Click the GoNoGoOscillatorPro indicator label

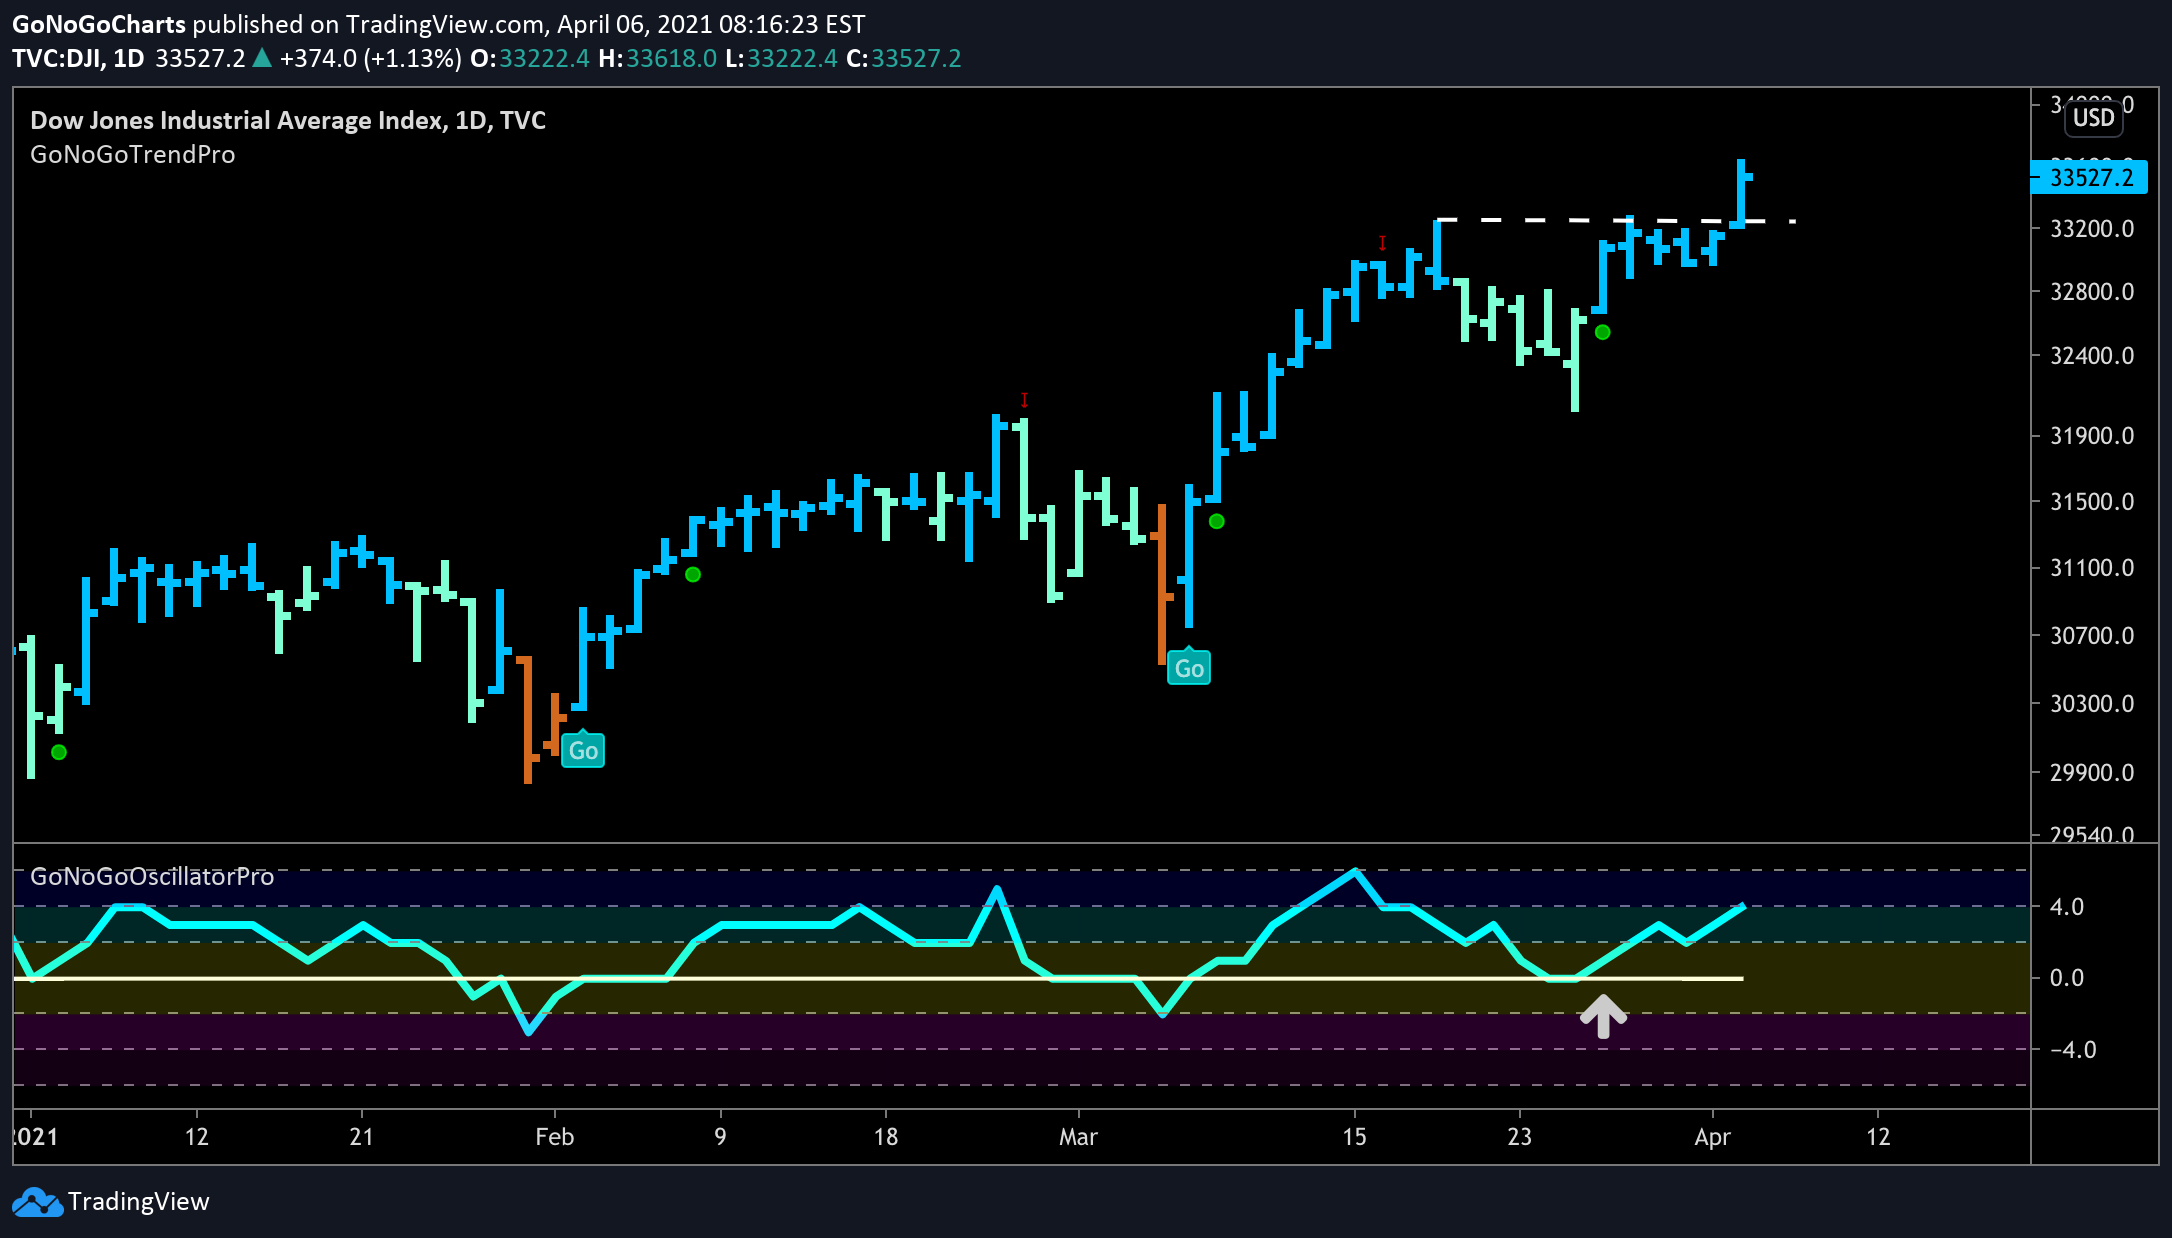(152, 877)
